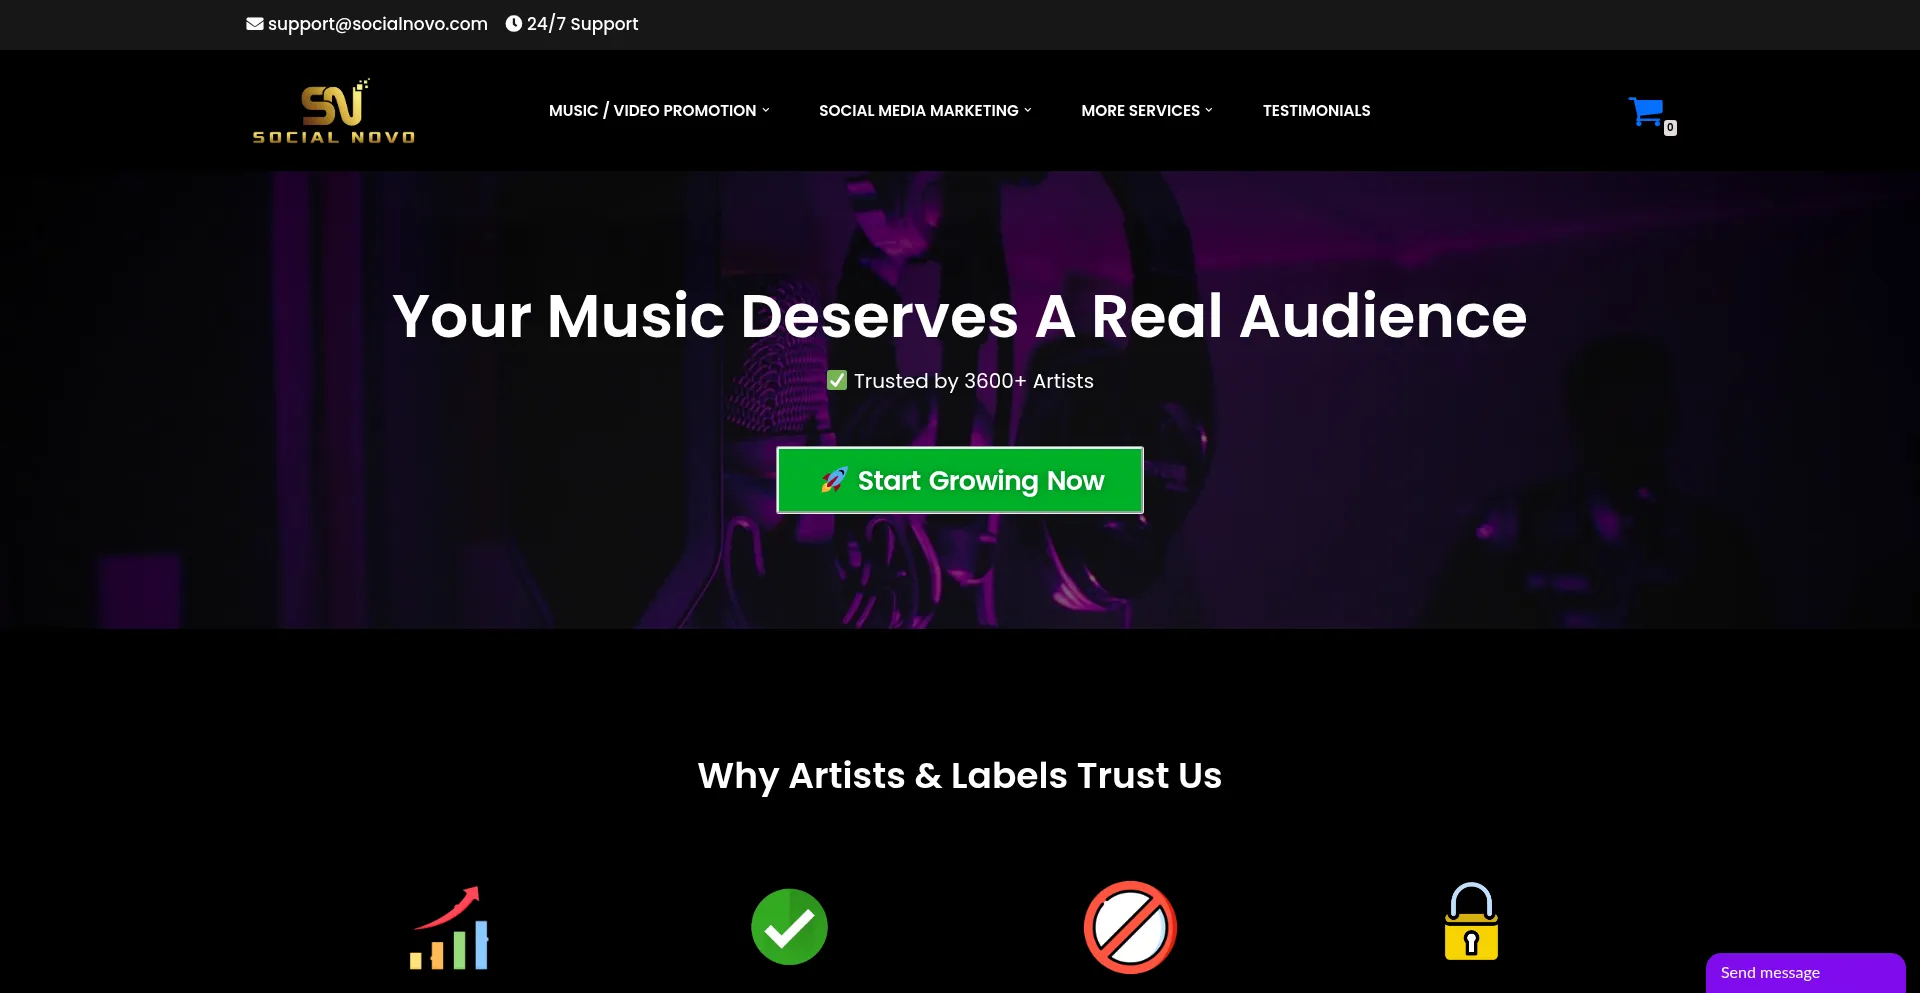This screenshot has height=993, width=1920.
Task: Open the Send message chat widget
Action: (x=1805, y=973)
